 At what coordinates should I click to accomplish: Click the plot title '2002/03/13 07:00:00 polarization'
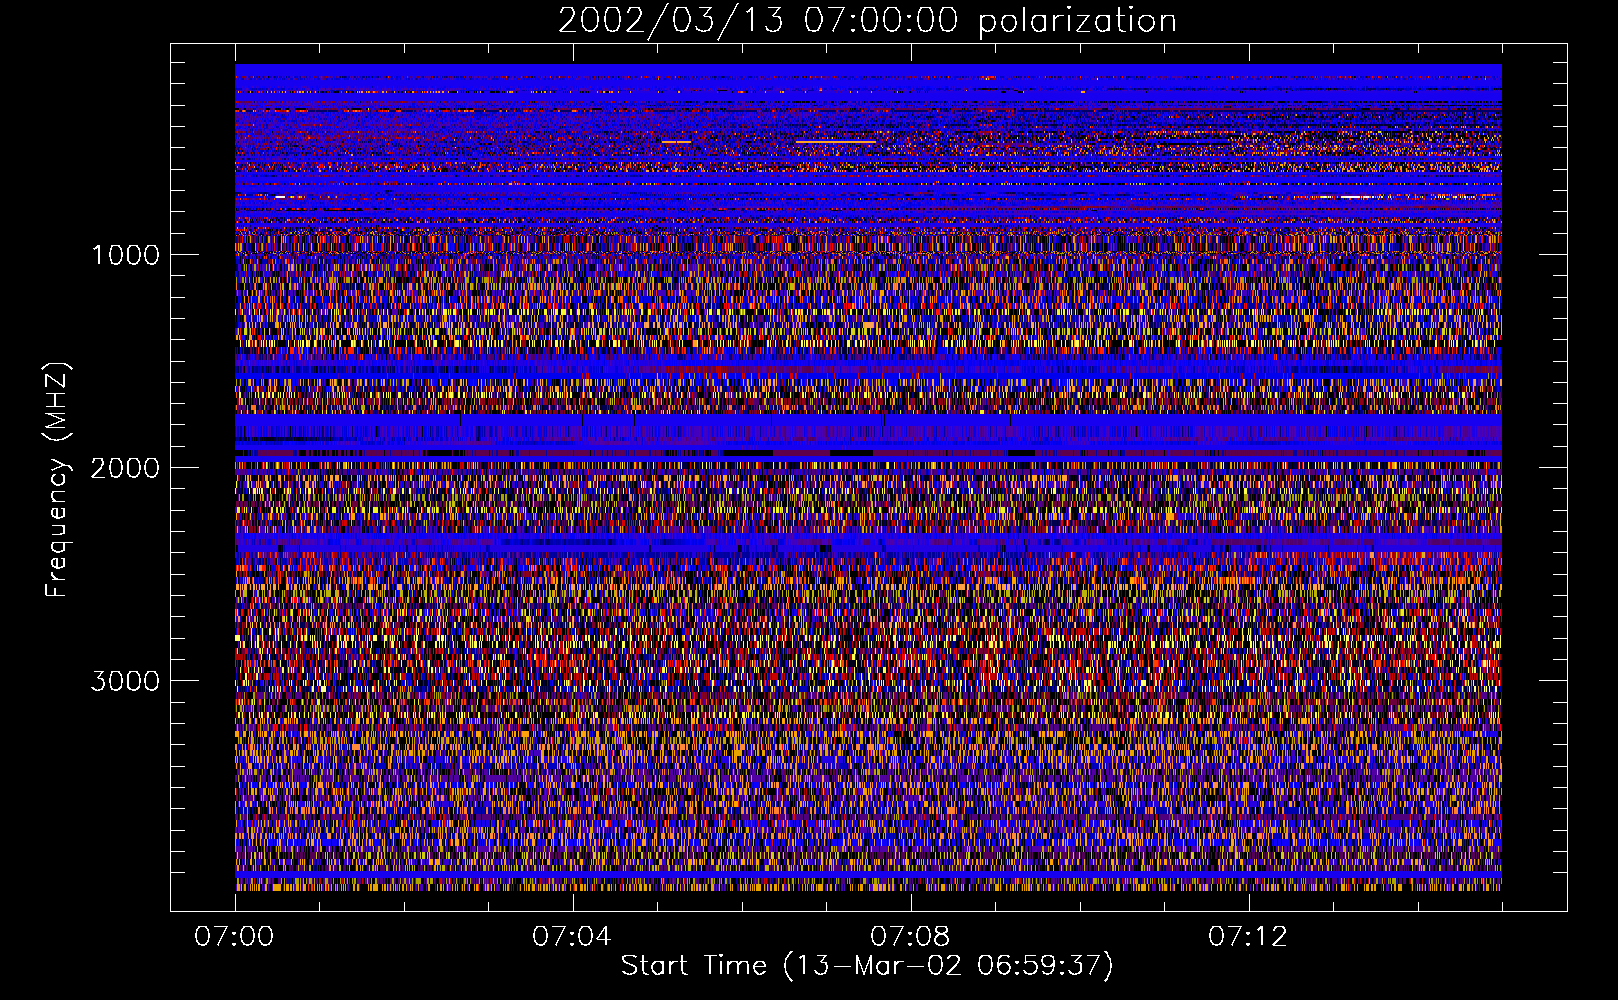[867, 21]
